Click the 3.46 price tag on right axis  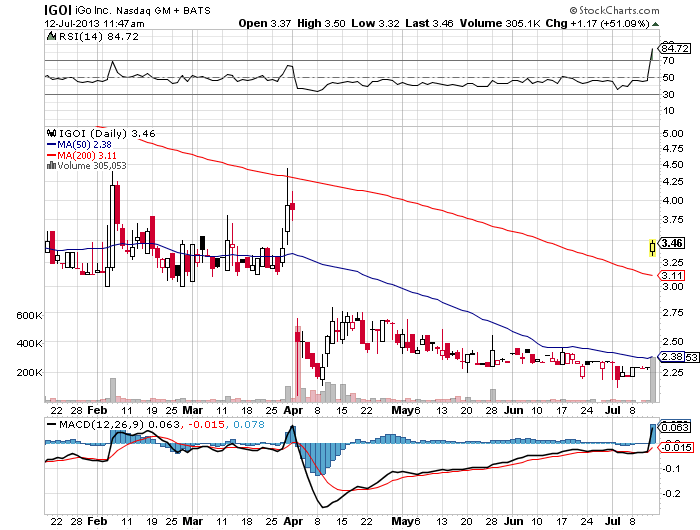tap(671, 243)
